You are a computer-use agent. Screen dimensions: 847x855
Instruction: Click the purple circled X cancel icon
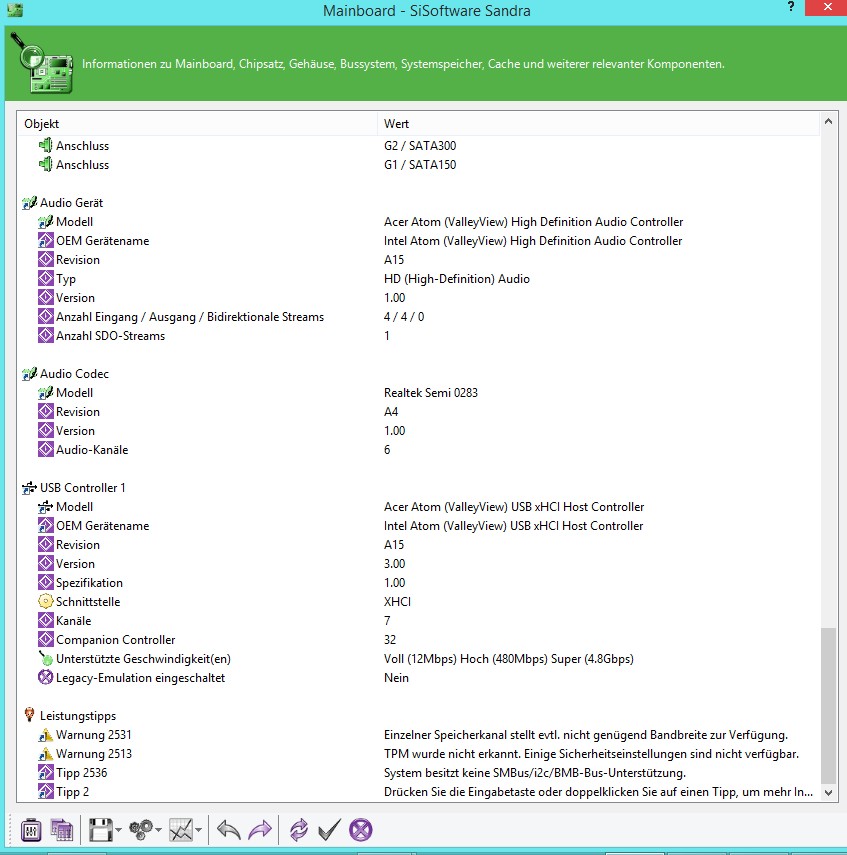(361, 830)
